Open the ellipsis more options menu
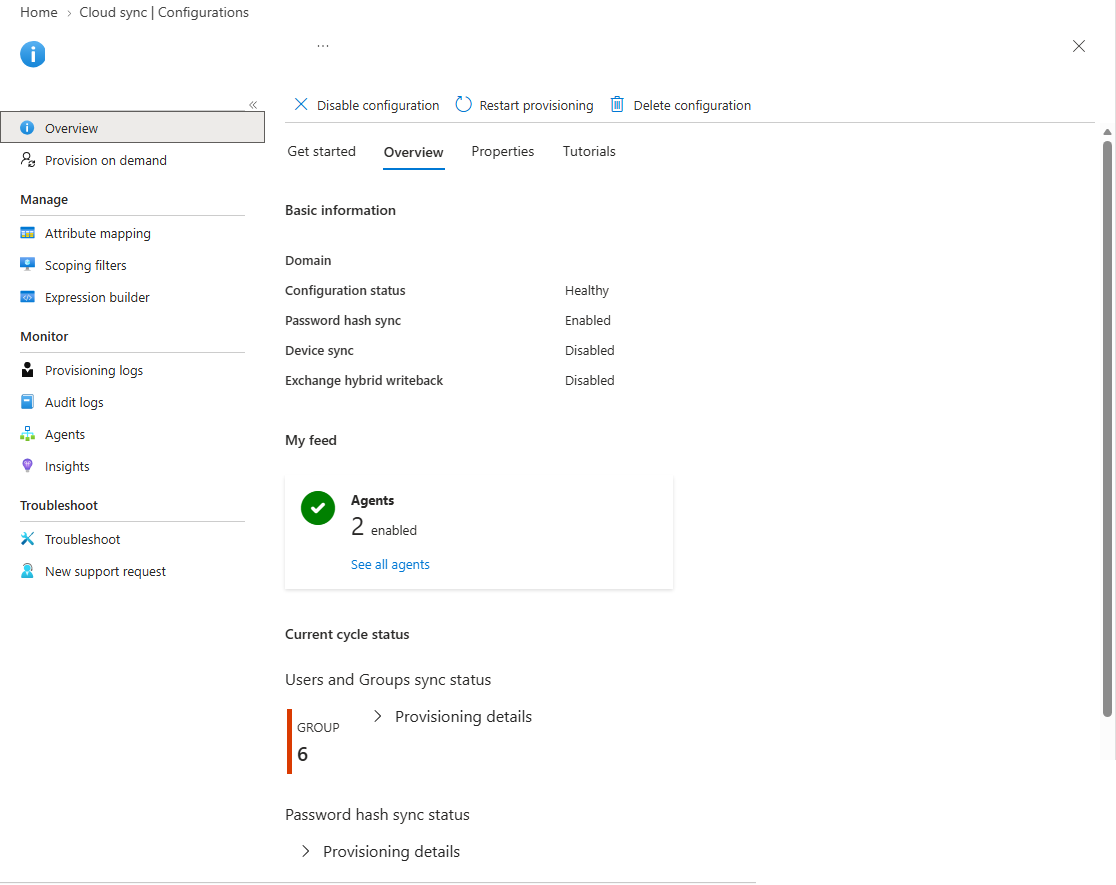The width and height of the screenshot is (1116, 885). (323, 46)
